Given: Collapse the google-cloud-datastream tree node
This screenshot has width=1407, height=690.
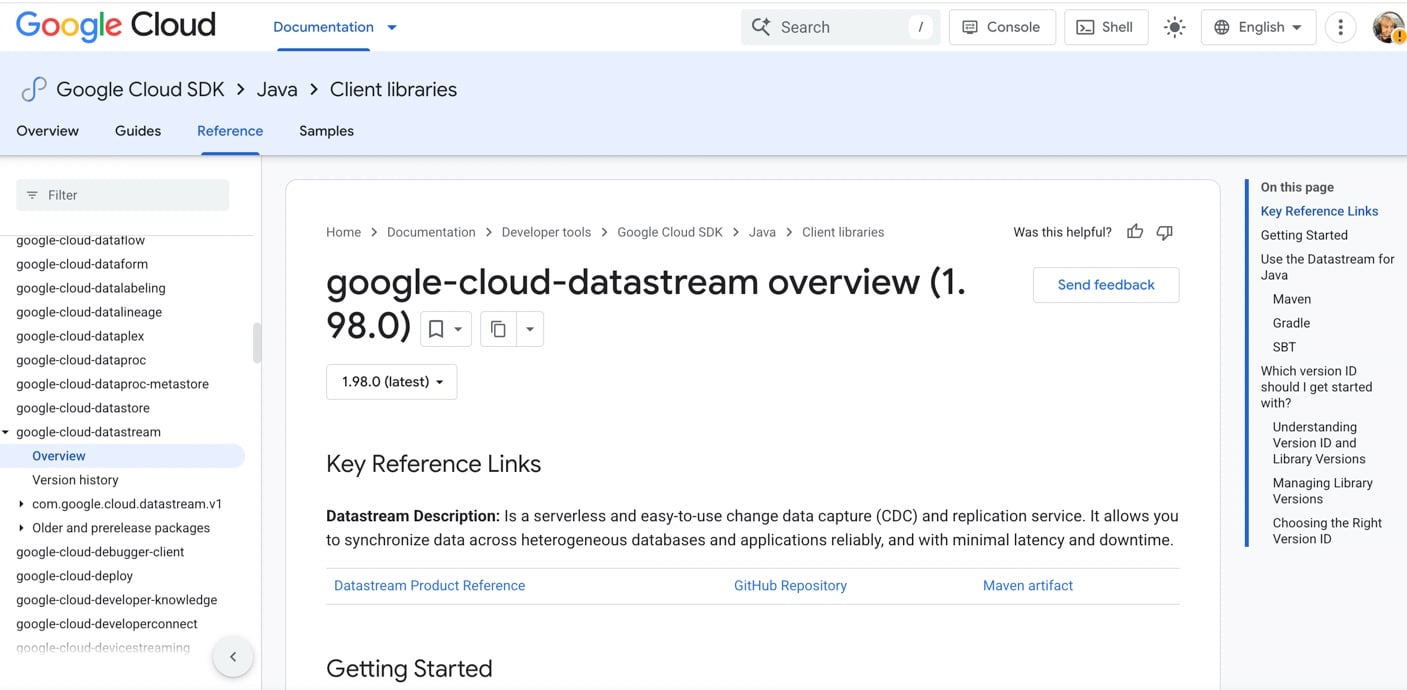Looking at the screenshot, I should pos(6,432).
